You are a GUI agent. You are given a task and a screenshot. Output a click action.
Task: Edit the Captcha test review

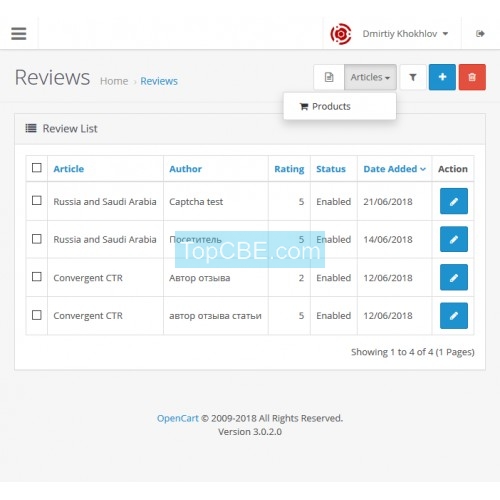pos(454,201)
